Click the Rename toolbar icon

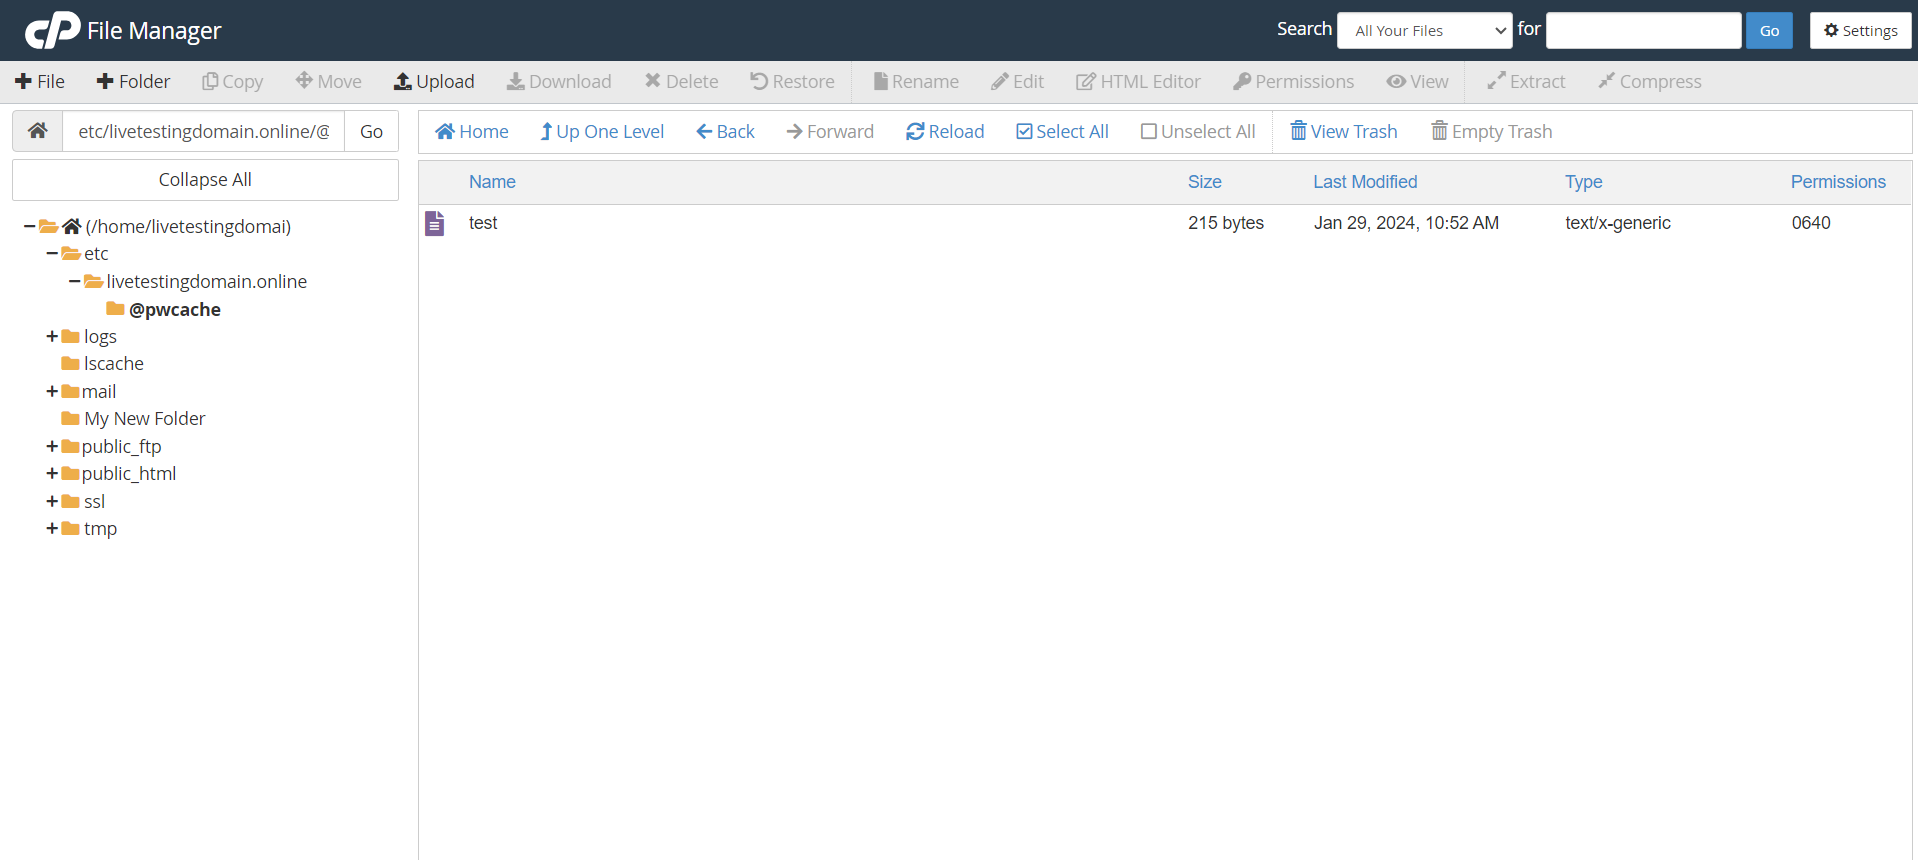click(880, 81)
